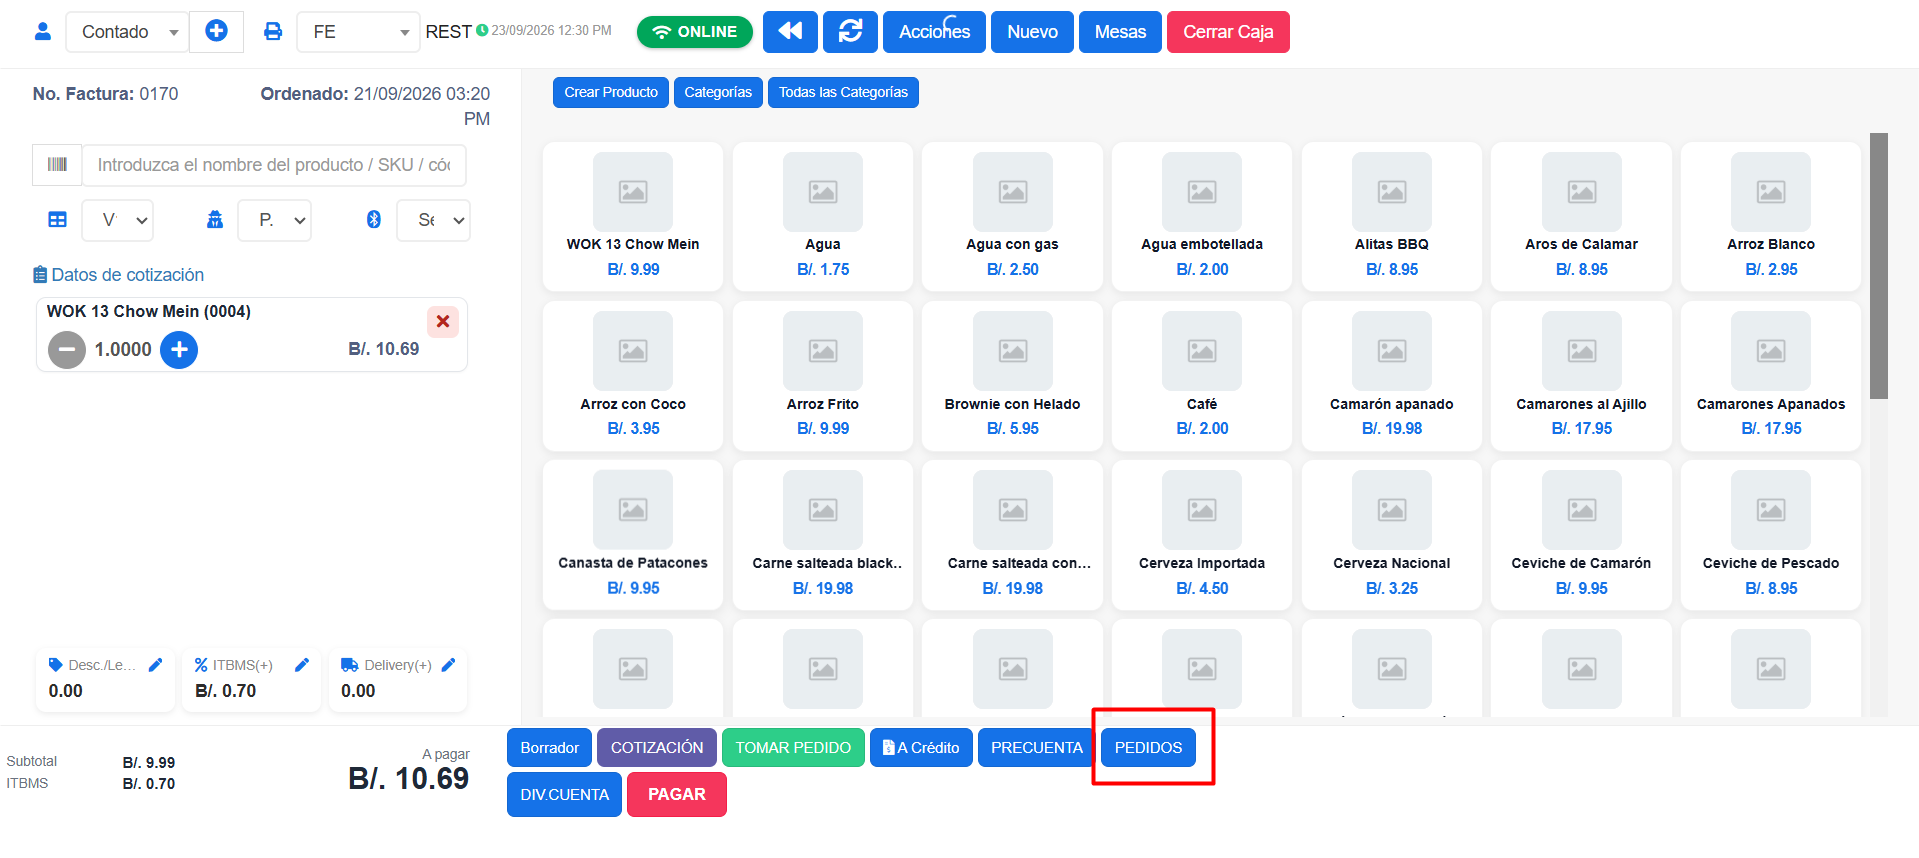Open the Mesas view
1919x858 pixels.
(x=1120, y=32)
